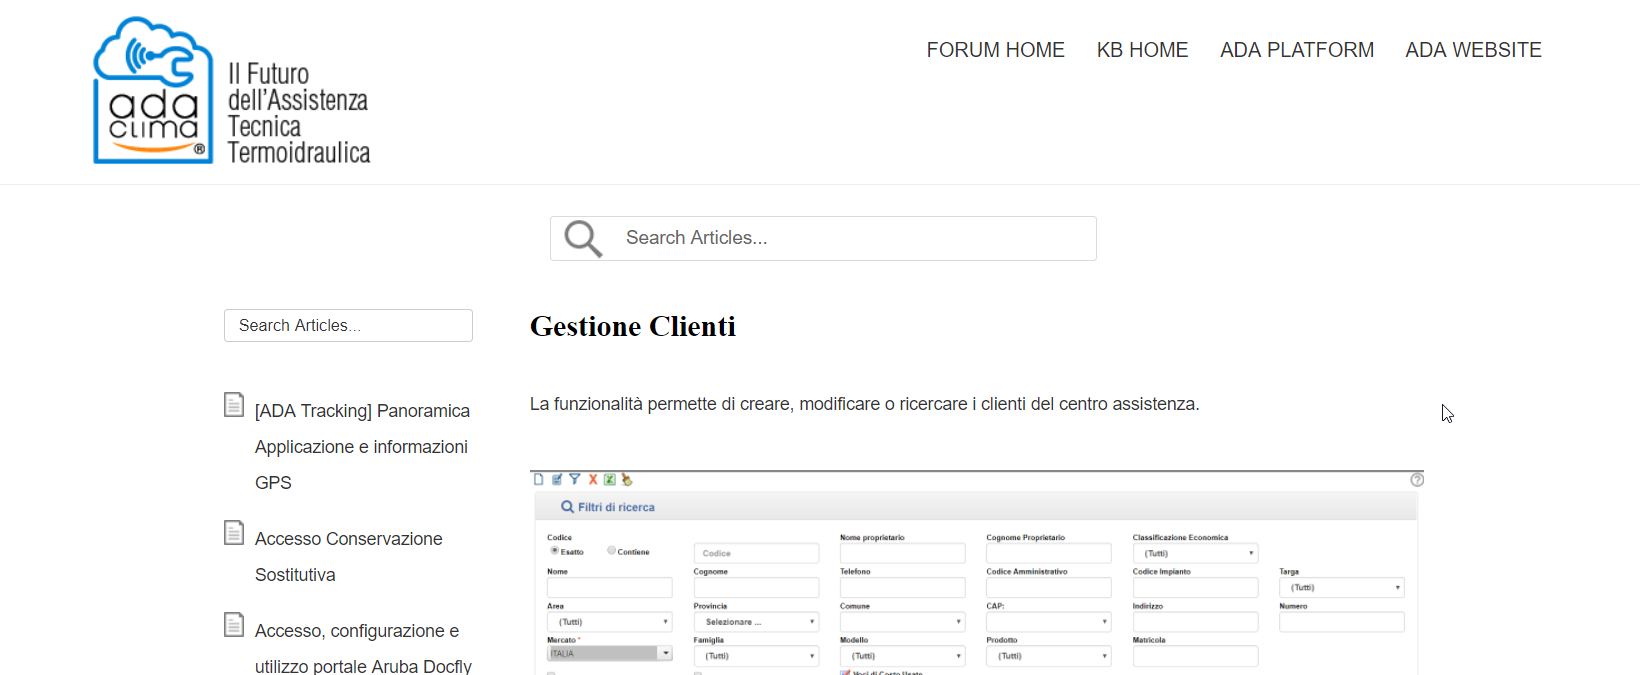Open the CAP dropdown
1640x675 pixels.
point(1049,622)
